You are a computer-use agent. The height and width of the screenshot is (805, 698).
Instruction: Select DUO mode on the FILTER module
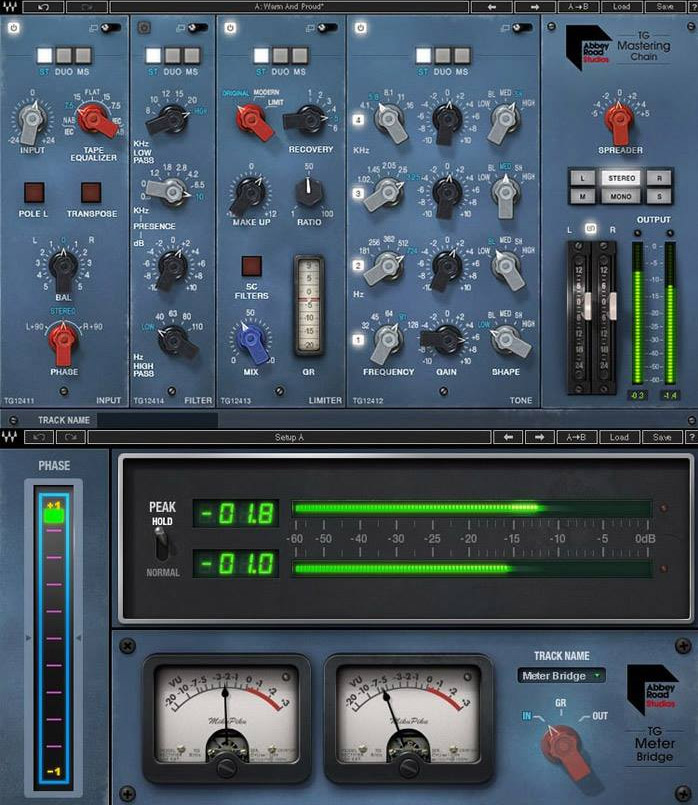coord(172,55)
